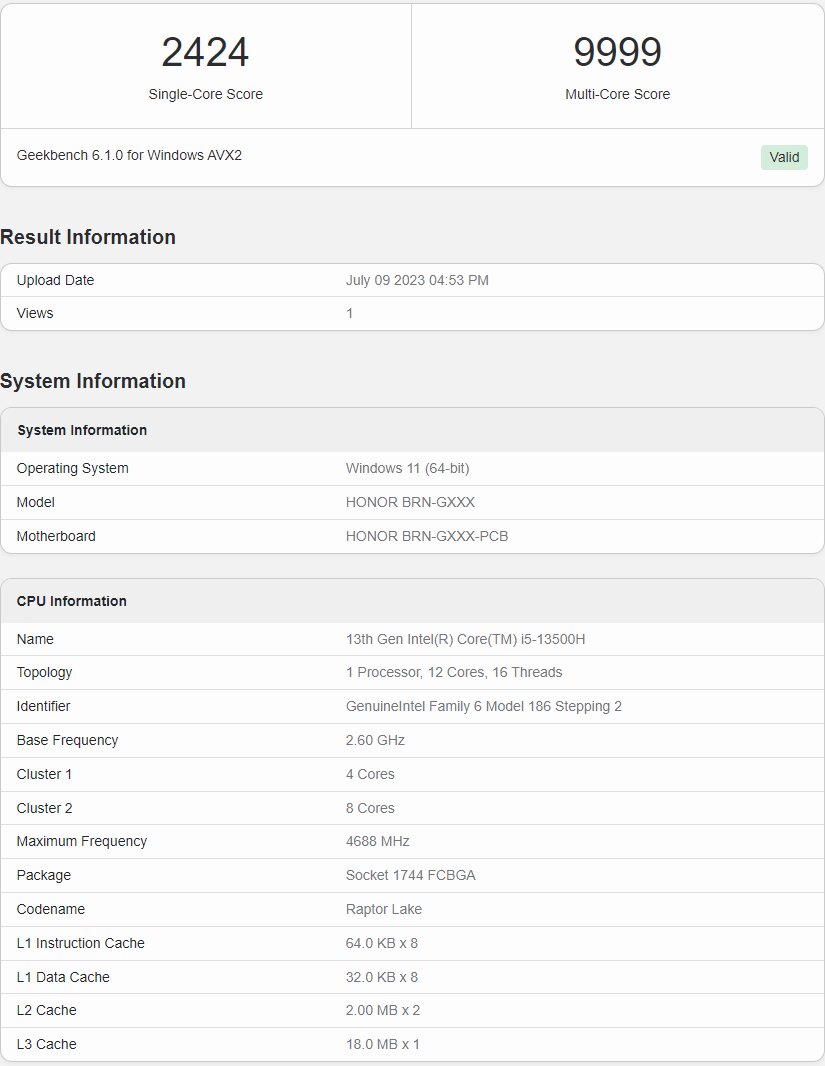Click the green Valid badge
825x1066 pixels.
(784, 157)
